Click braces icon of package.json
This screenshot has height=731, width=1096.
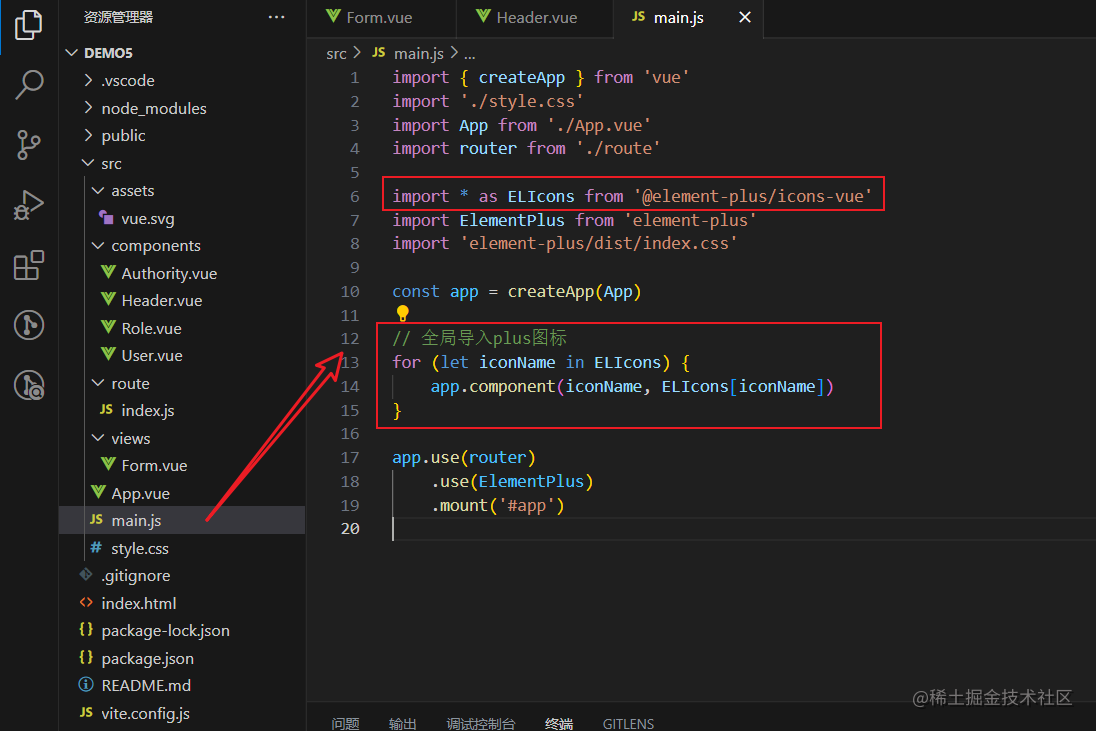pos(86,658)
